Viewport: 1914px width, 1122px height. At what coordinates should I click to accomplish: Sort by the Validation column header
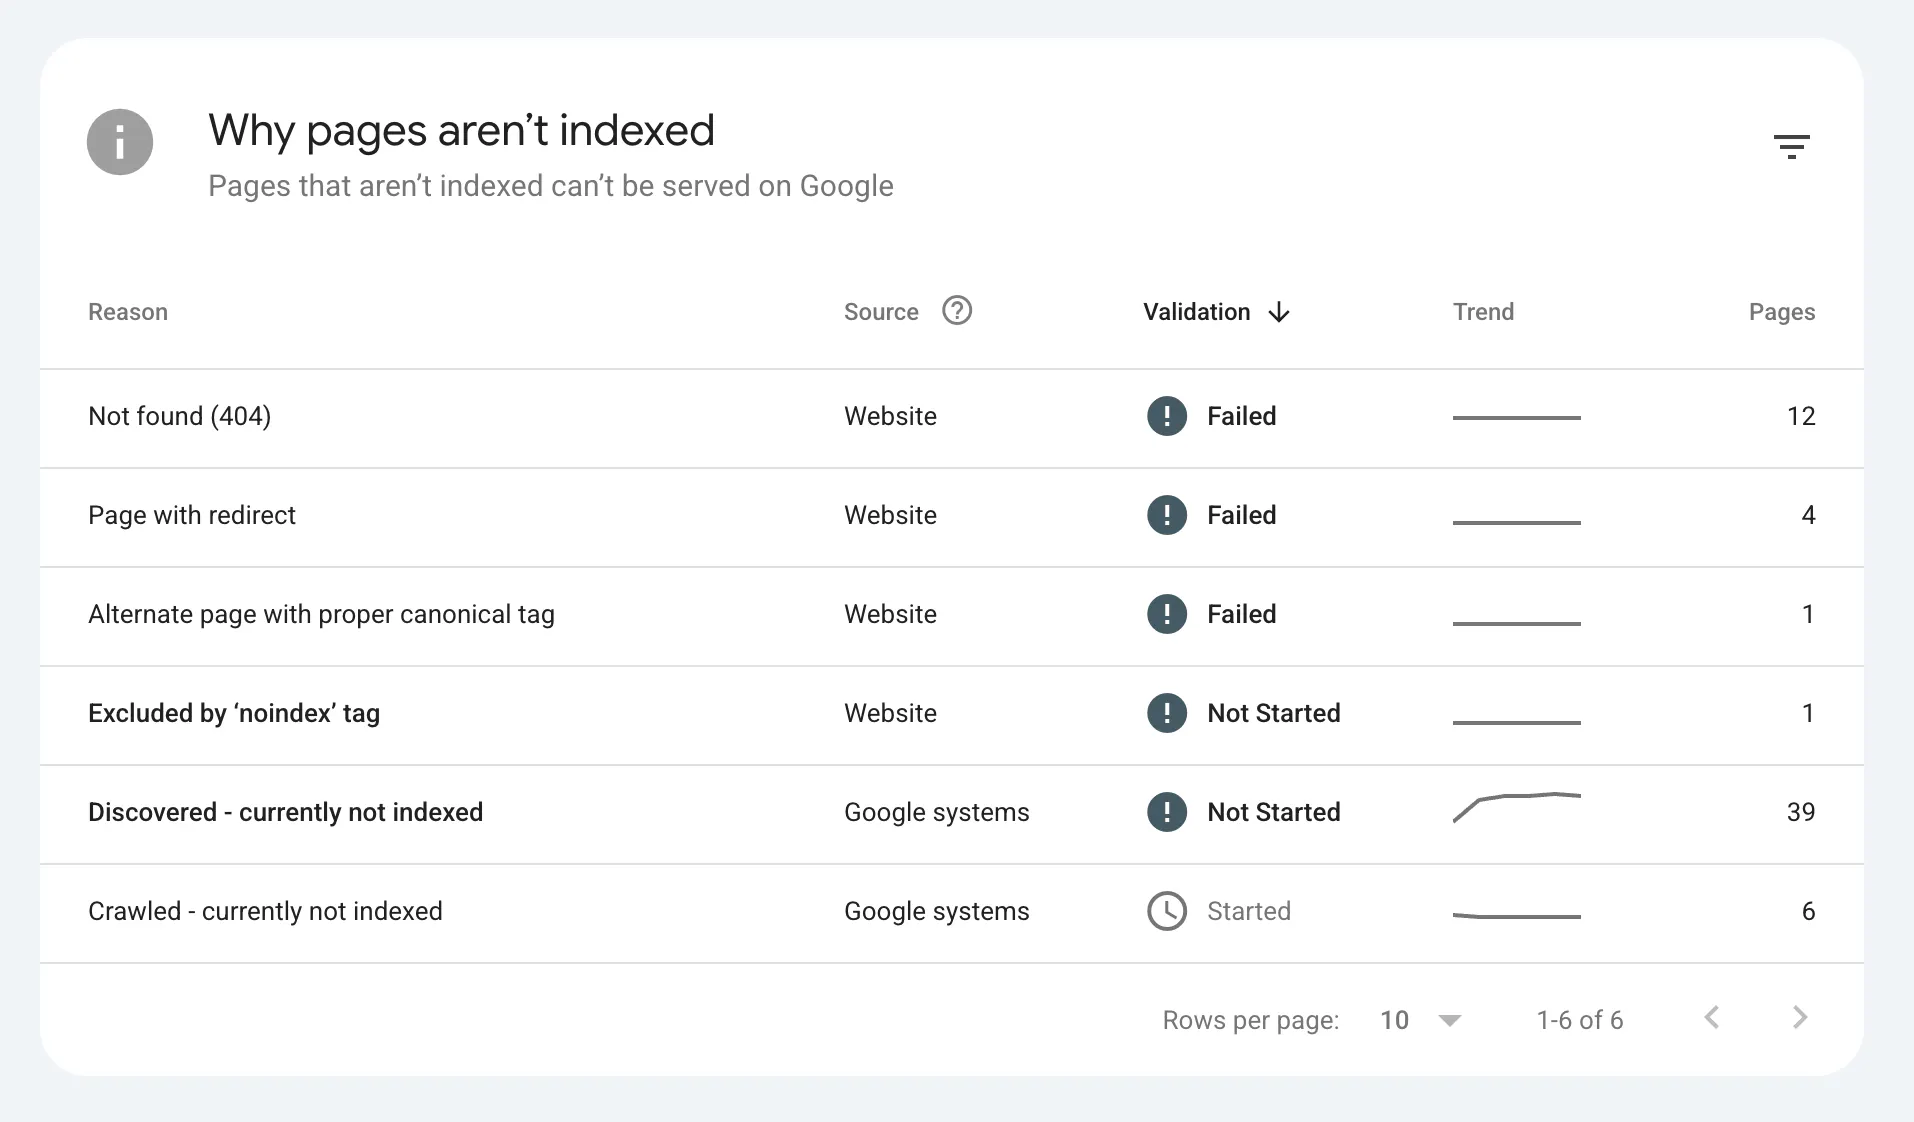point(1196,312)
